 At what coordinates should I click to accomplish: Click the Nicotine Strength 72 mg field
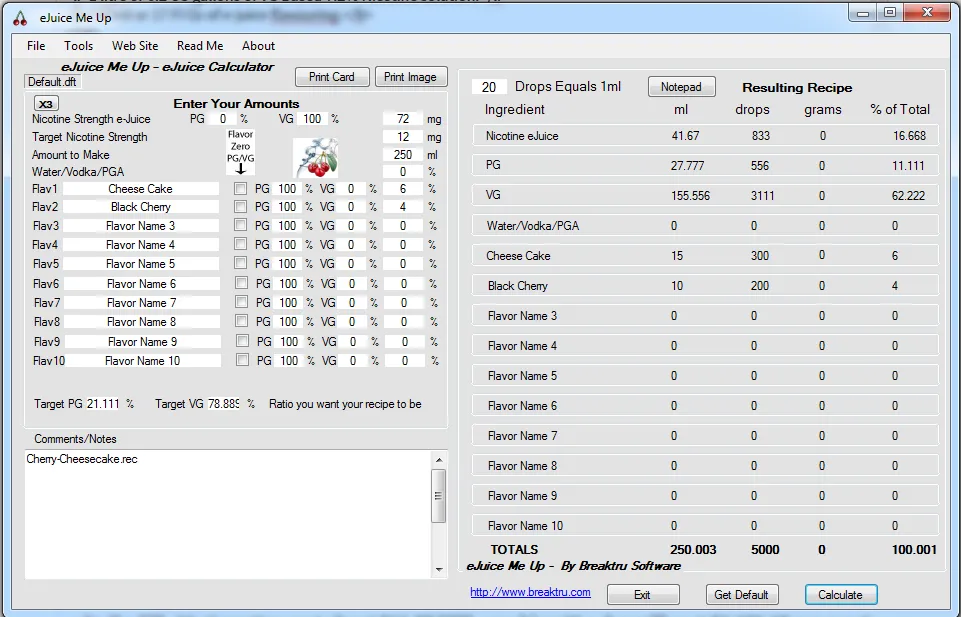pyautogui.click(x=403, y=119)
